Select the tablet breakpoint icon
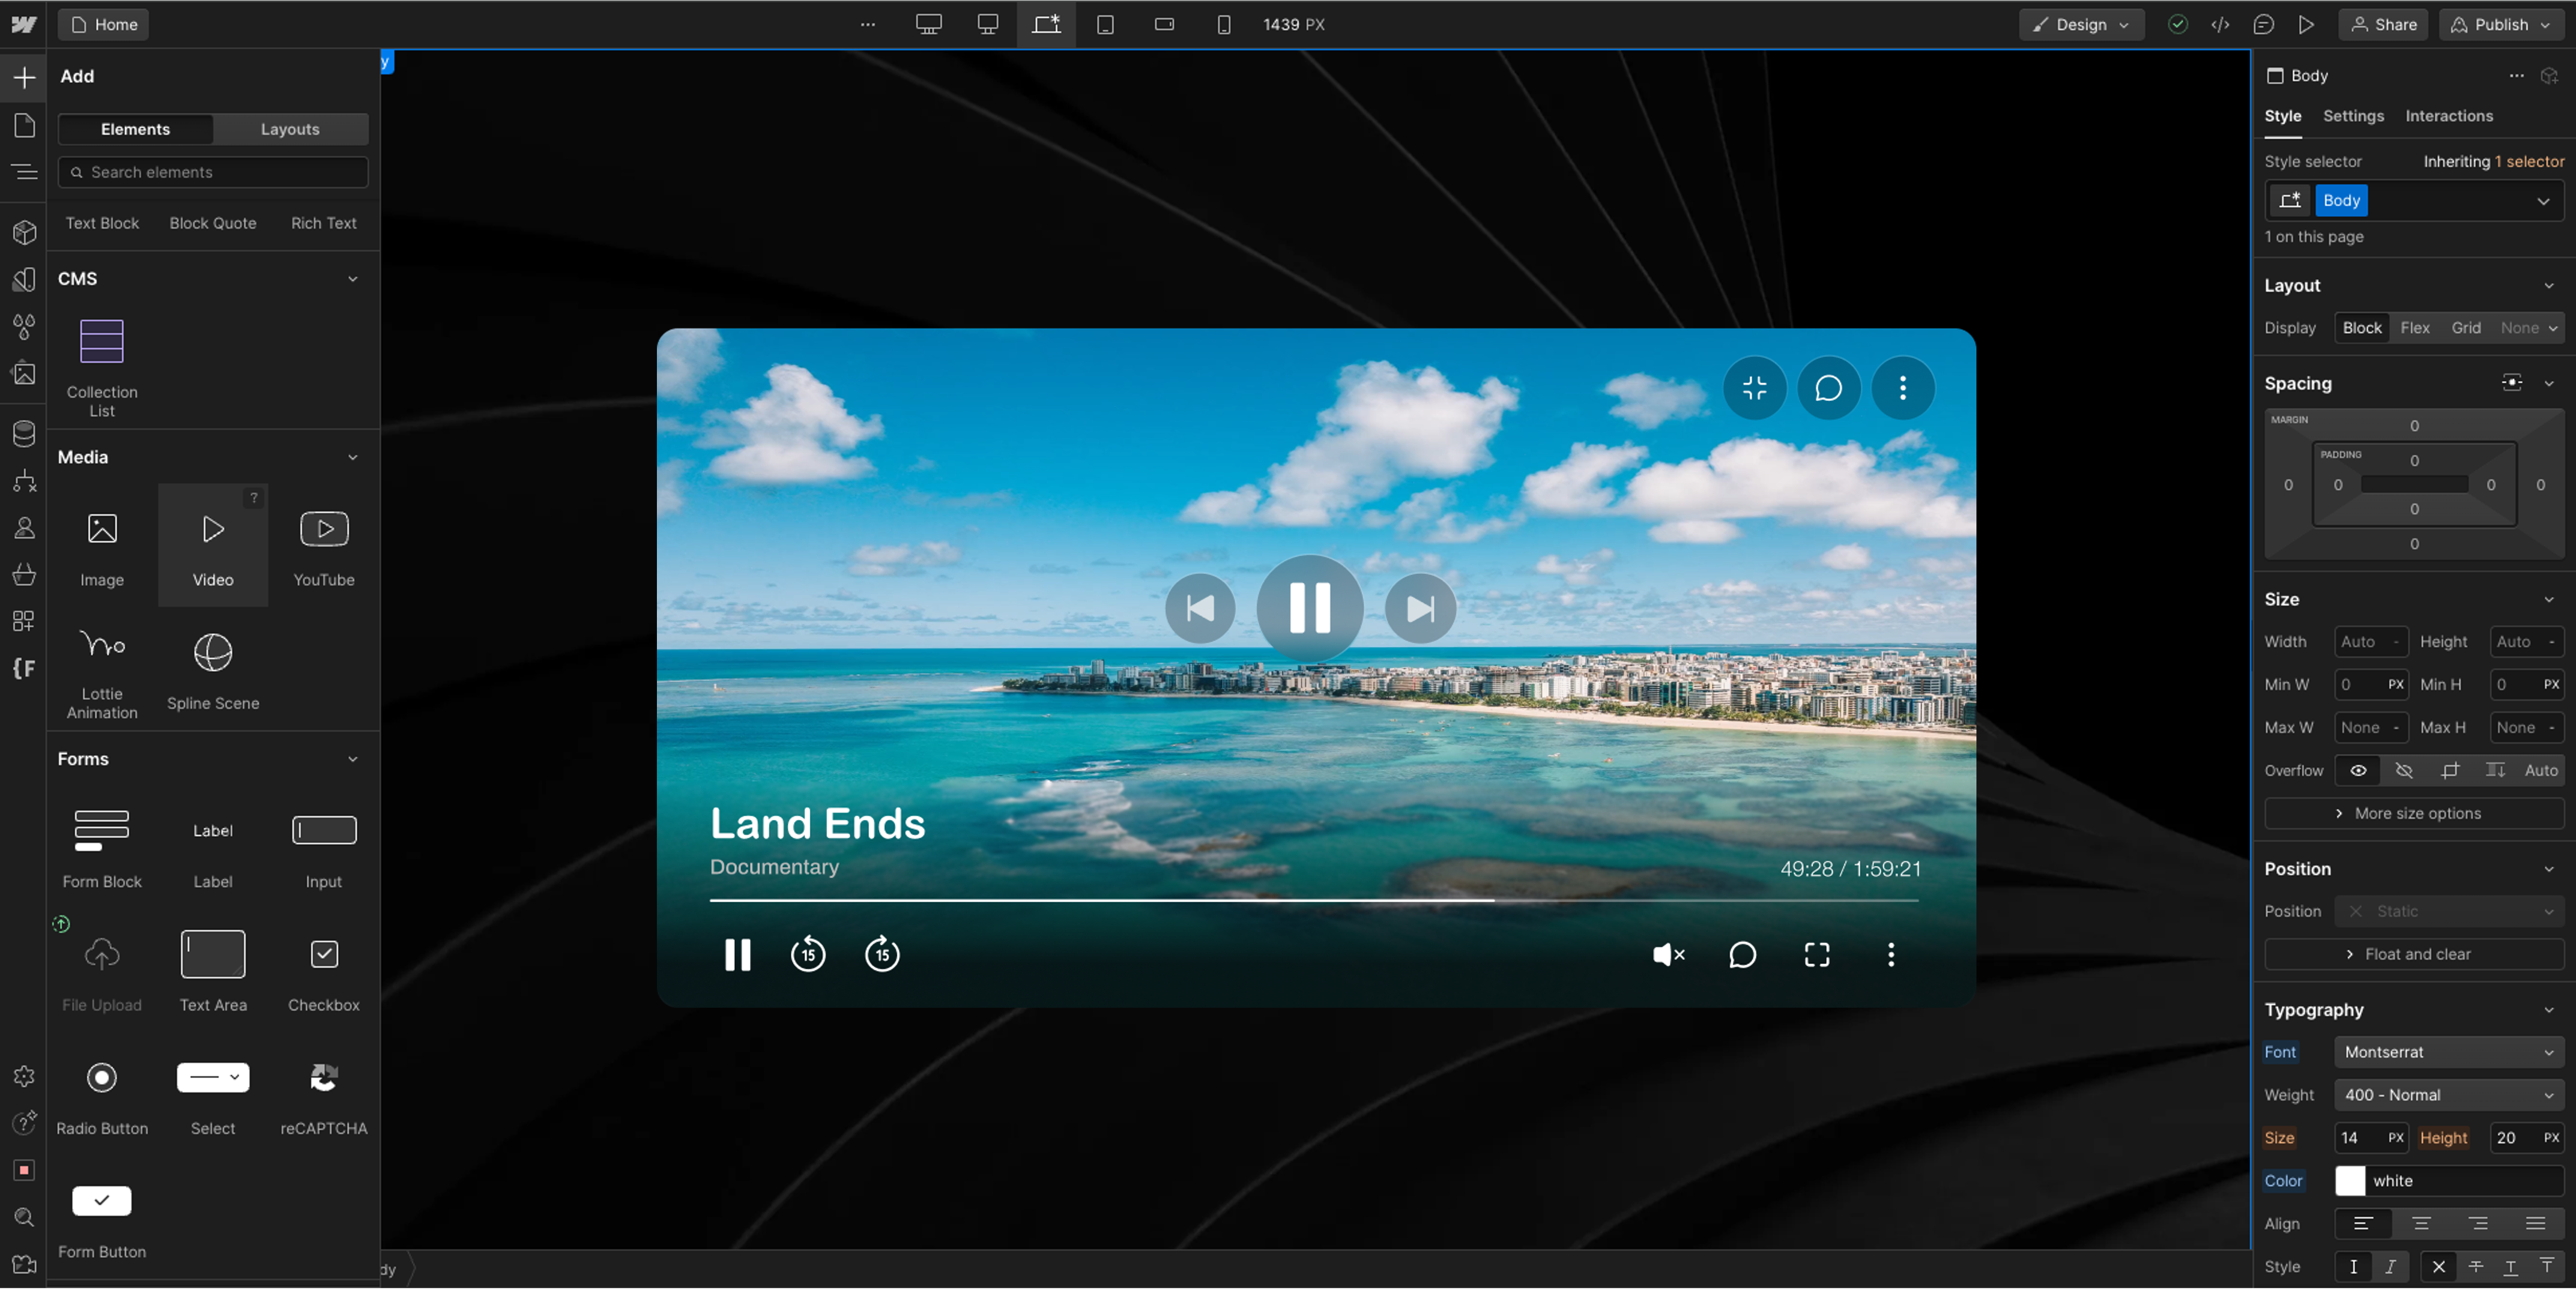 click(x=1105, y=24)
